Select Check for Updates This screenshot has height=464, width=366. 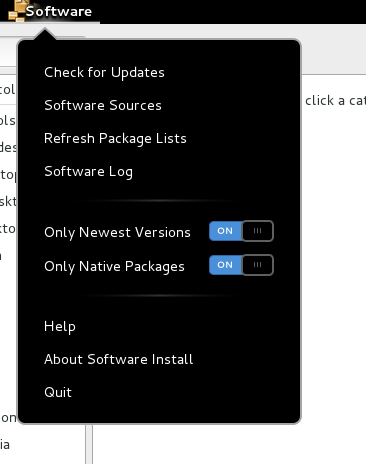104,73
